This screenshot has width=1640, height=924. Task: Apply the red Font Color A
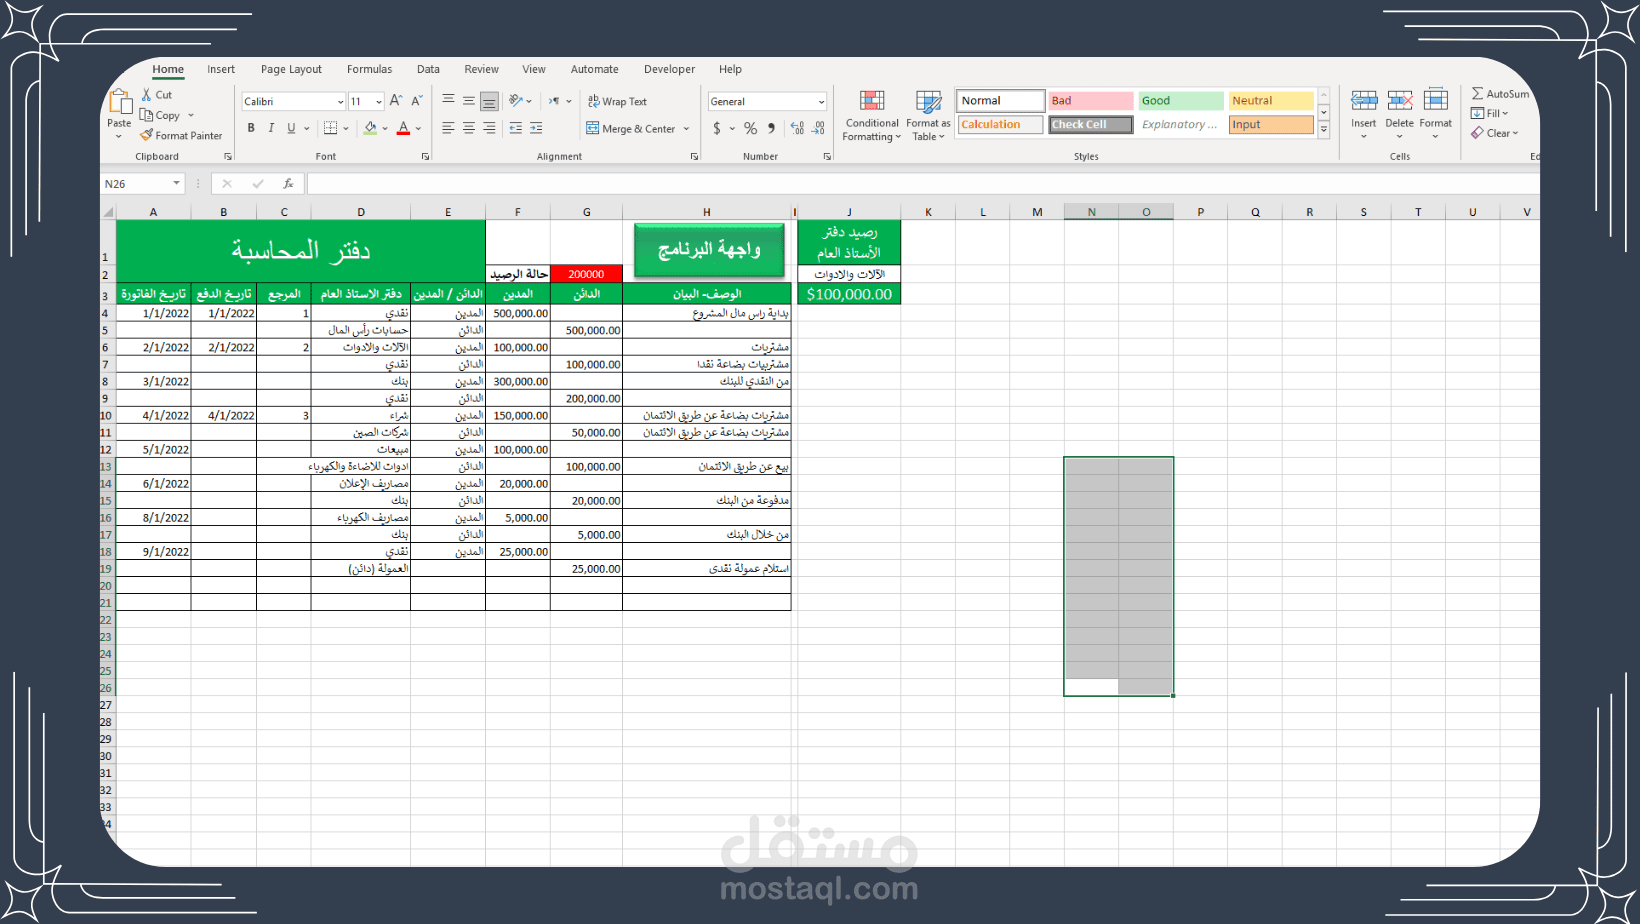coord(403,128)
